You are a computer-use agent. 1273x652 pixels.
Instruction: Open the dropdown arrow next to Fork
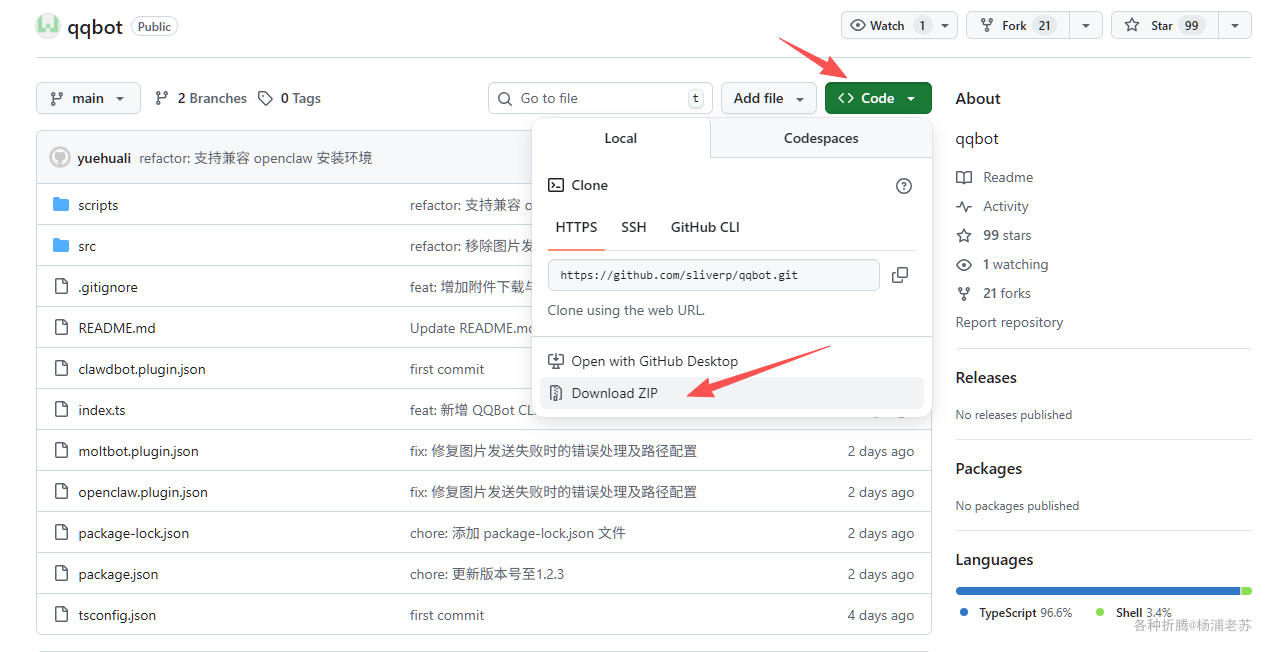(1086, 26)
